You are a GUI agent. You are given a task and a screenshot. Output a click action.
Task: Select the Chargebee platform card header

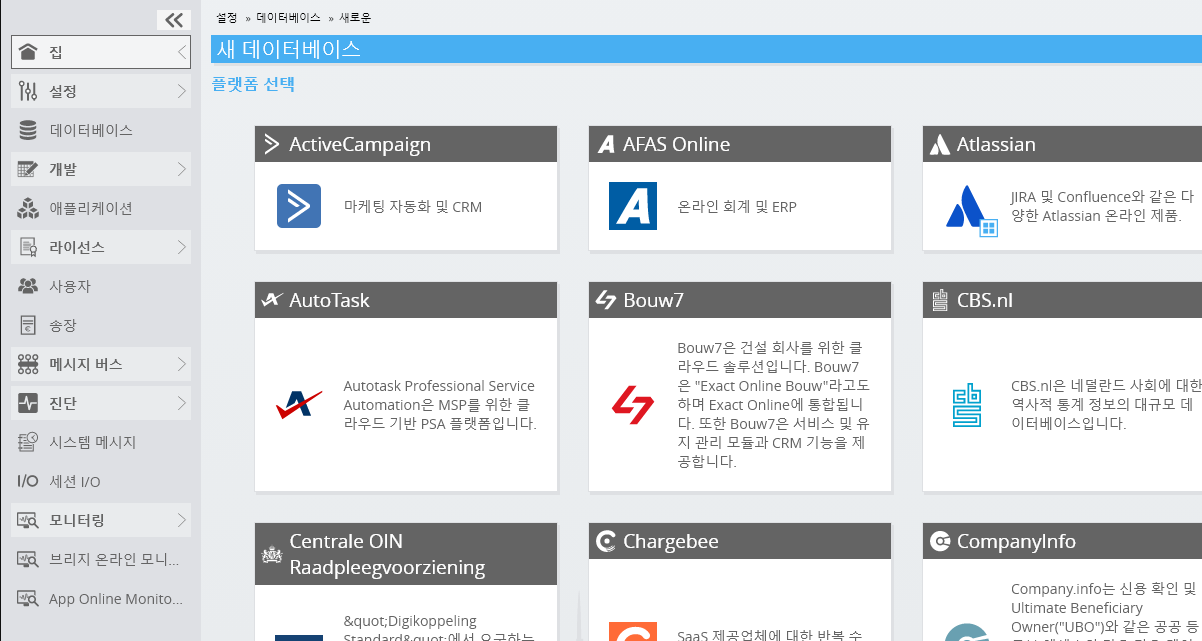click(740, 541)
